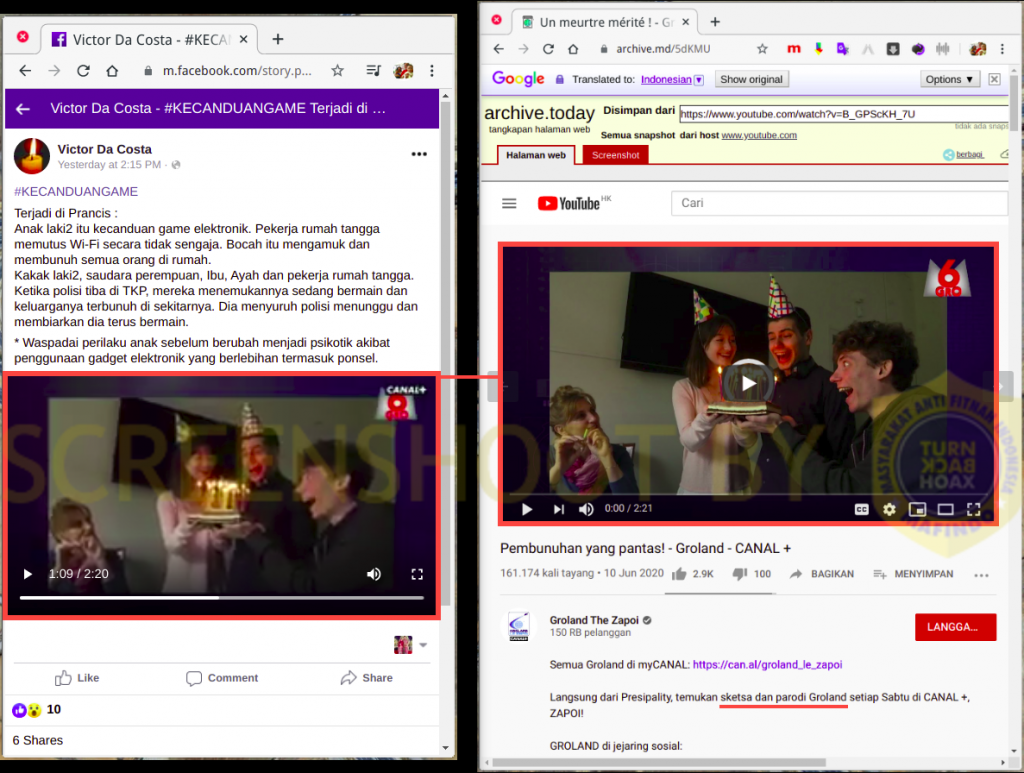This screenshot has width=1024, height=773.
Task: Close the Victor Da Costa browser tab
Action: pos(244,39)
